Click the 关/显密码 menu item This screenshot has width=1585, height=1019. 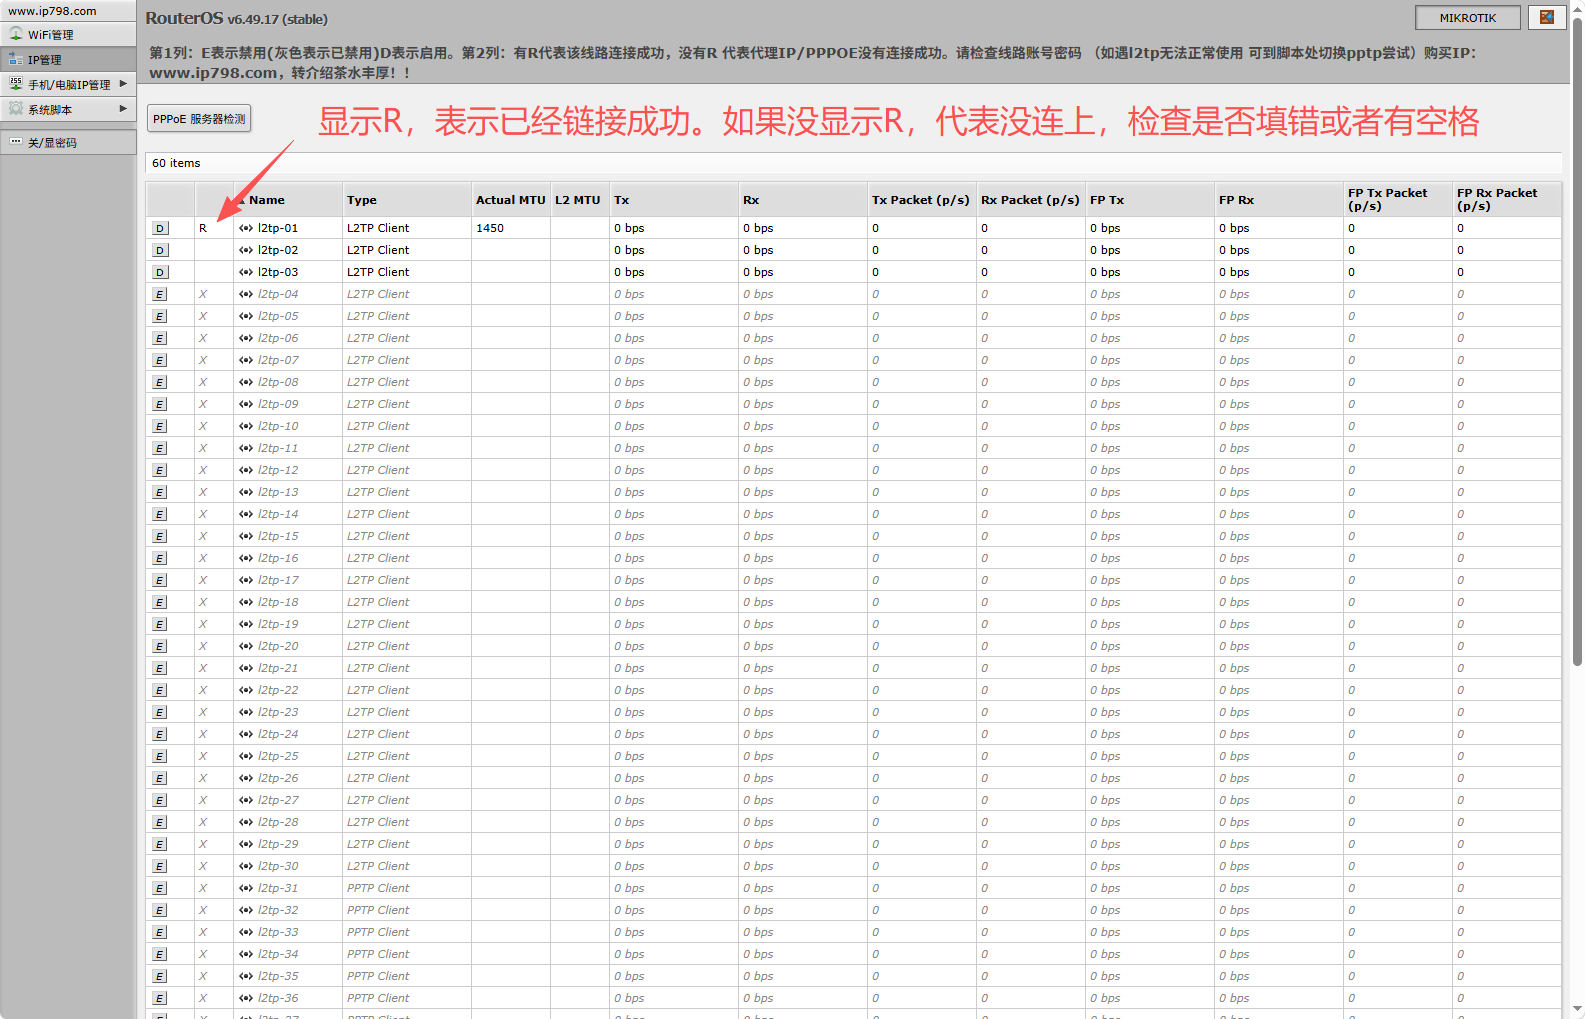click(68, 143)
